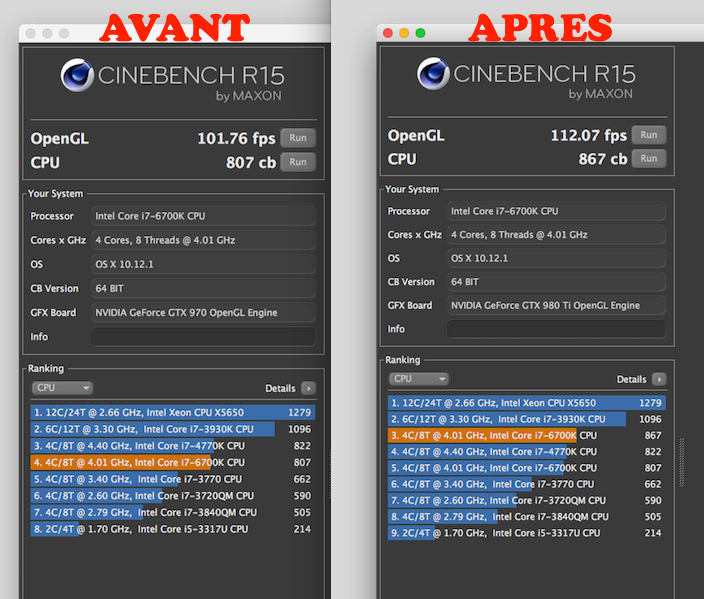Click OS X 10.12.1 field in right window

click(x=556, y=258)
